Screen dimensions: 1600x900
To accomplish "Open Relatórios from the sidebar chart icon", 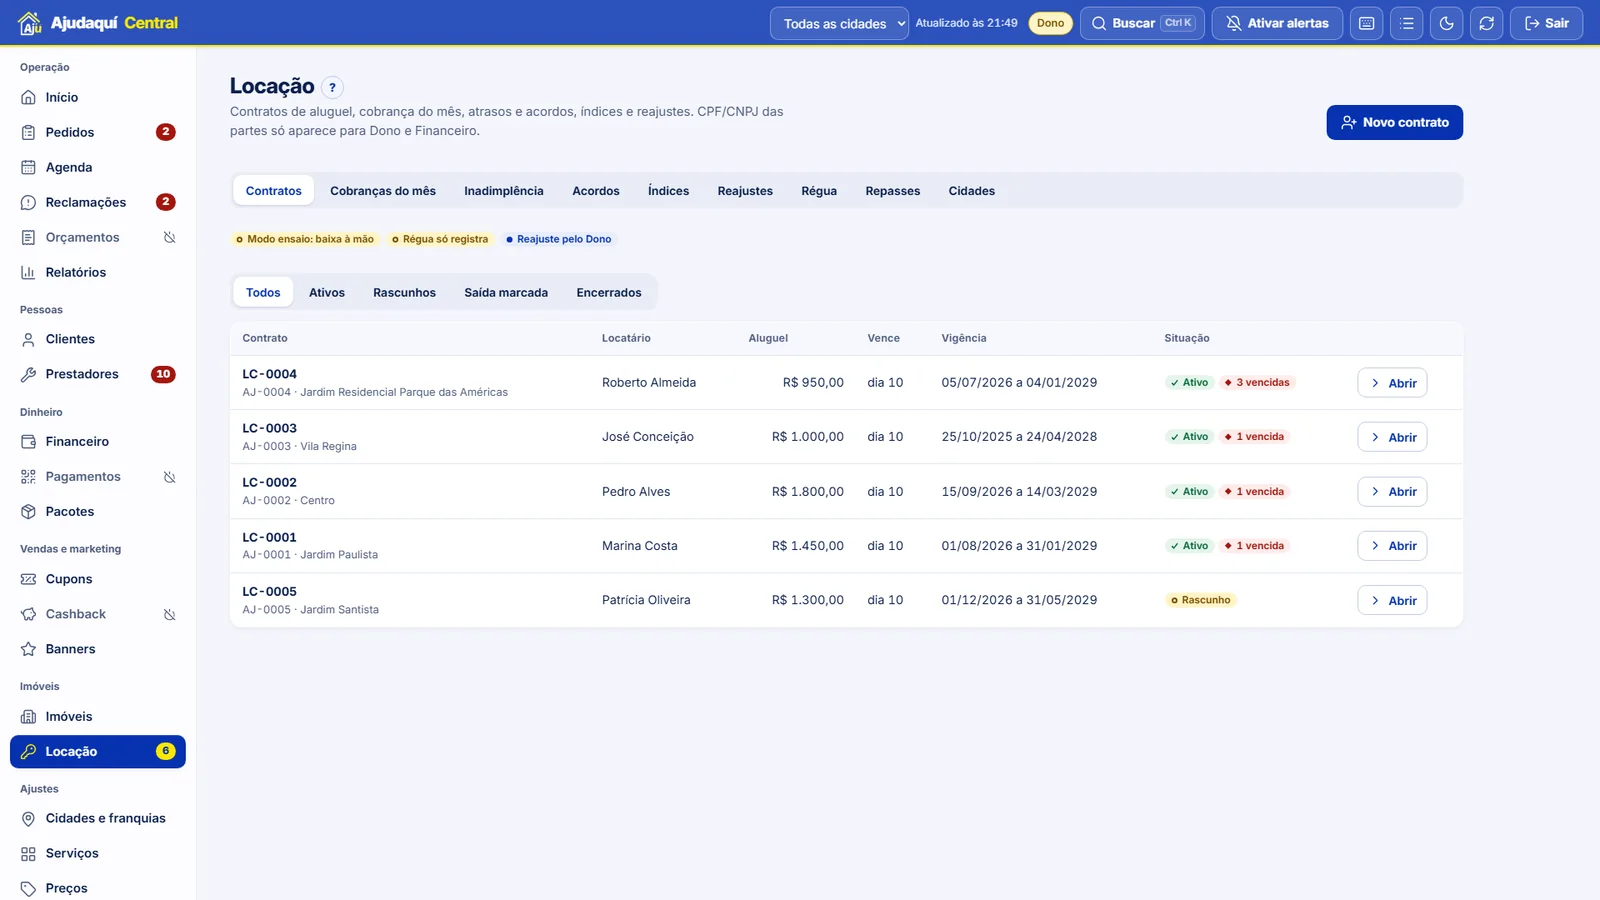I will (x=28, y=272).
